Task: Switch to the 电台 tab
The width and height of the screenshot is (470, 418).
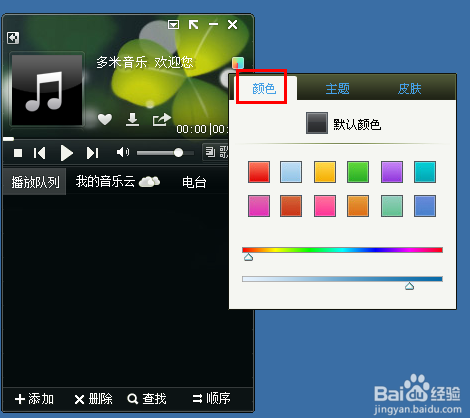Action: pos(194,182)
